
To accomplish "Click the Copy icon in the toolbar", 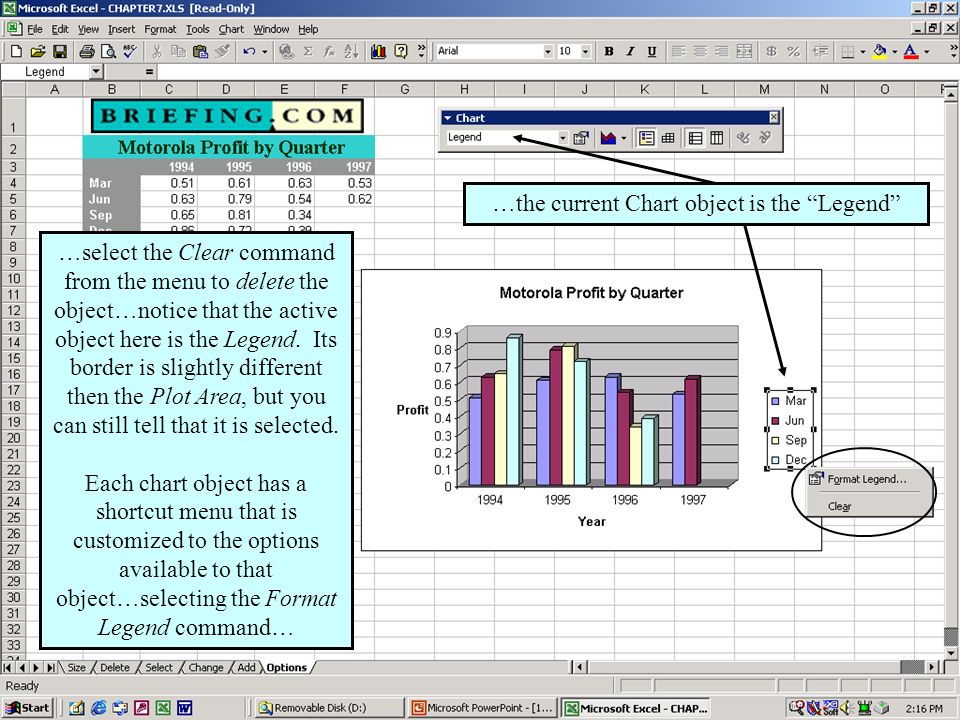I will coord(178,51).
